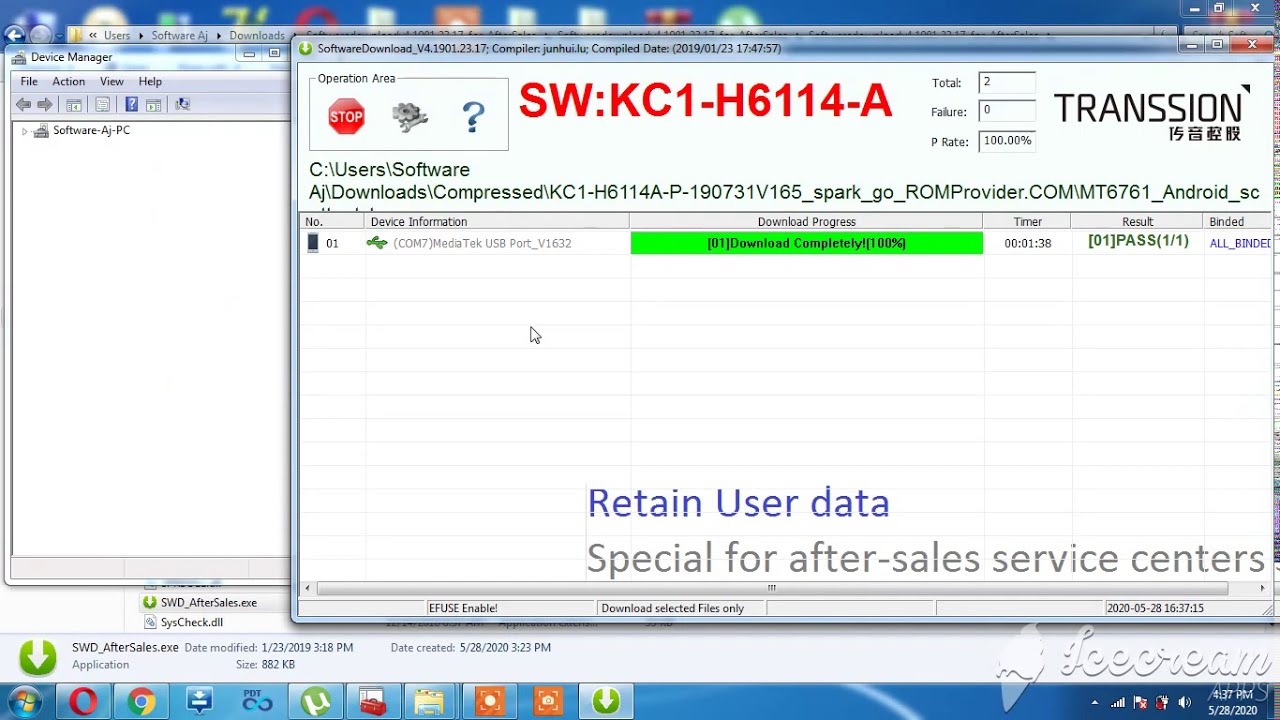Open the orange camera screenshot taskbar icon
Screen dimensions: 1280x720
coord(547,702)
